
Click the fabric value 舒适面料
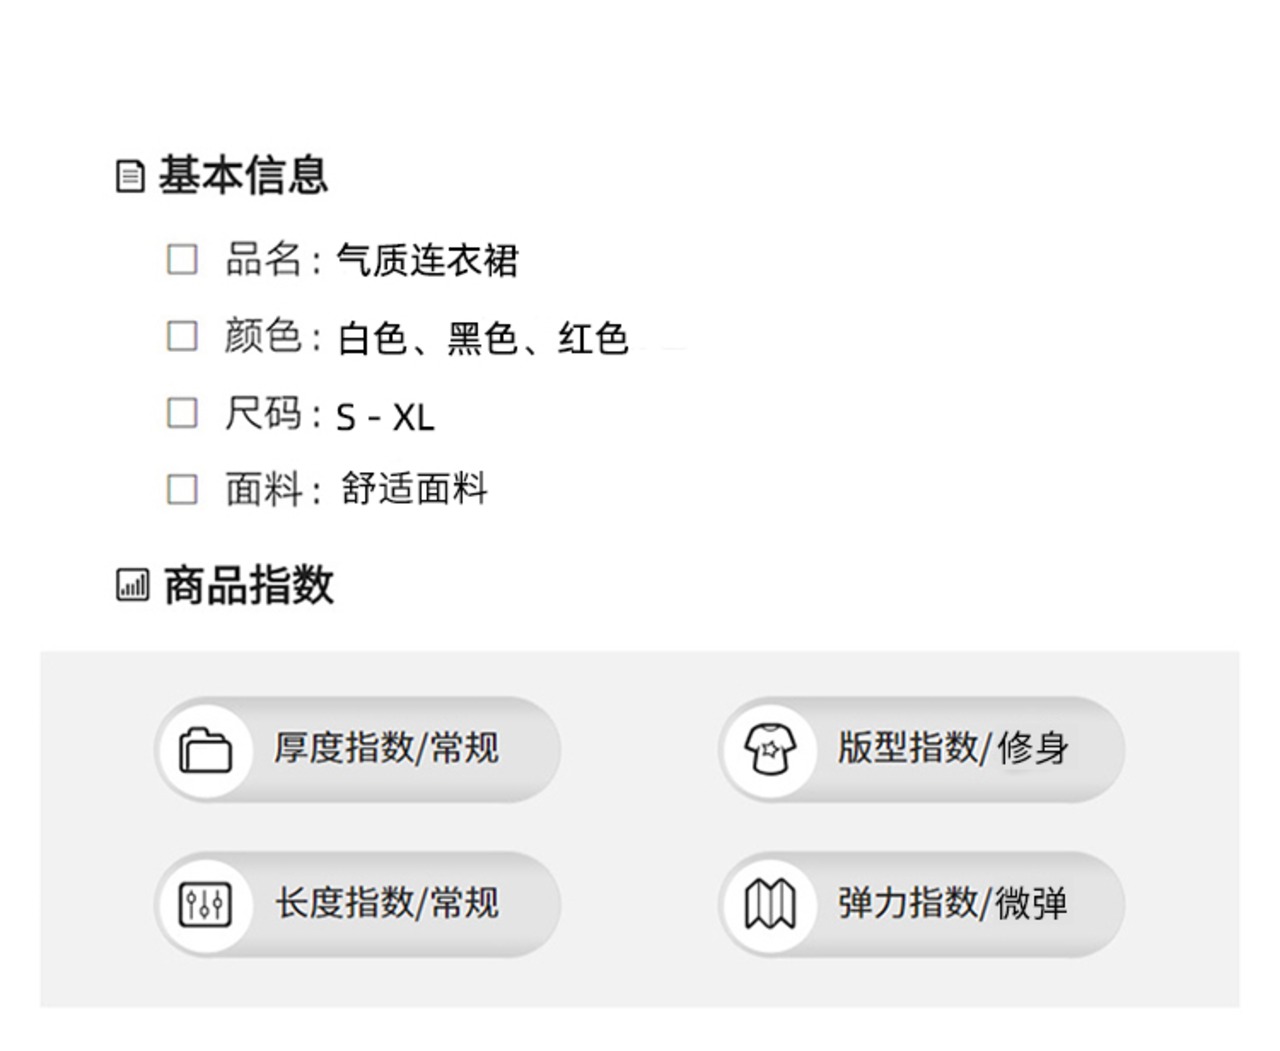coord(414,489)
